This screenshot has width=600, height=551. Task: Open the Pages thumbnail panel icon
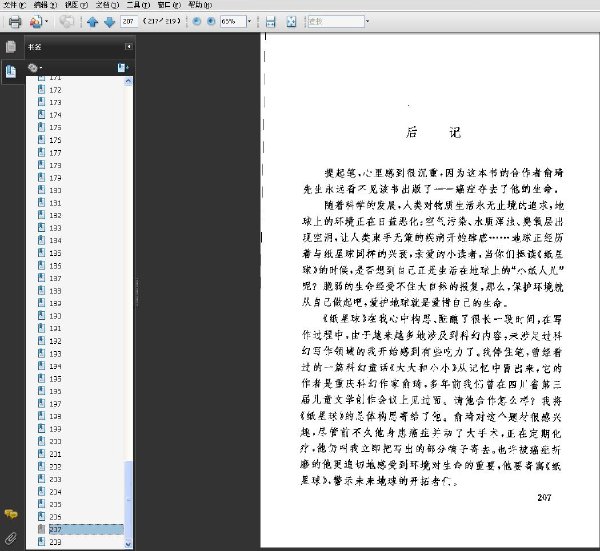click(x=11, y=47)
